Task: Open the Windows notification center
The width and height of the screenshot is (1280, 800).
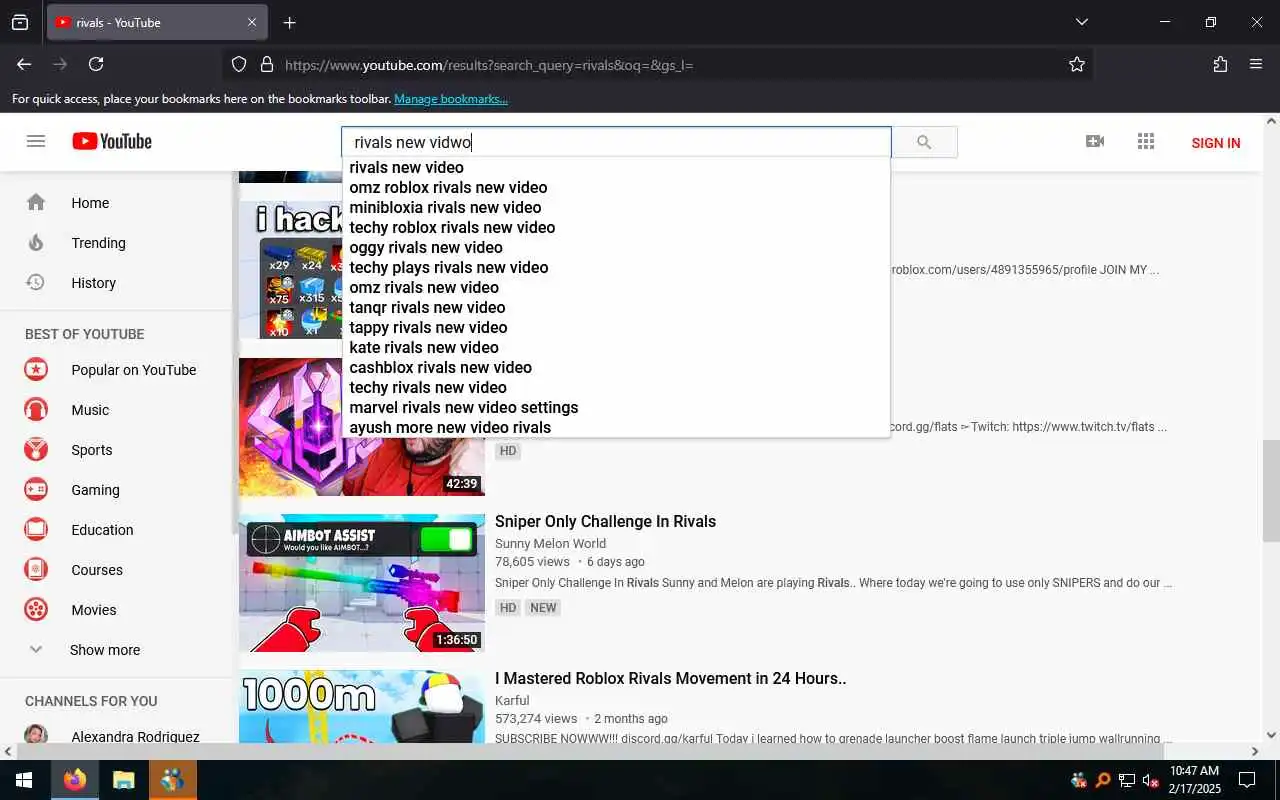Action: pyautogui.click(x=1247, y=780)
